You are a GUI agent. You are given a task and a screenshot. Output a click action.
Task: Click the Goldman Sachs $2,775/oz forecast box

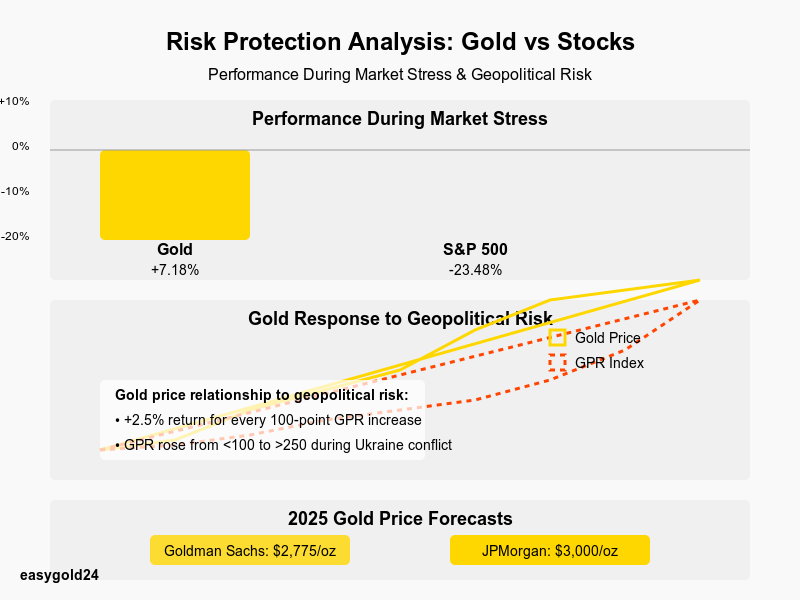250,550
